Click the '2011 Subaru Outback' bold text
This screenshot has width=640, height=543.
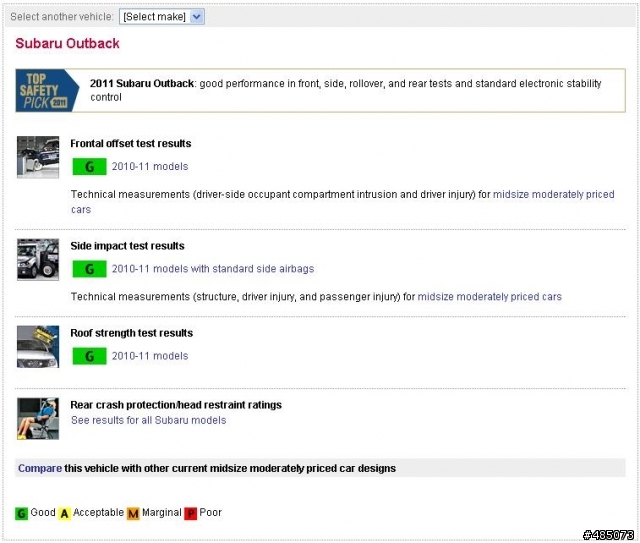(x=142, y=84)
